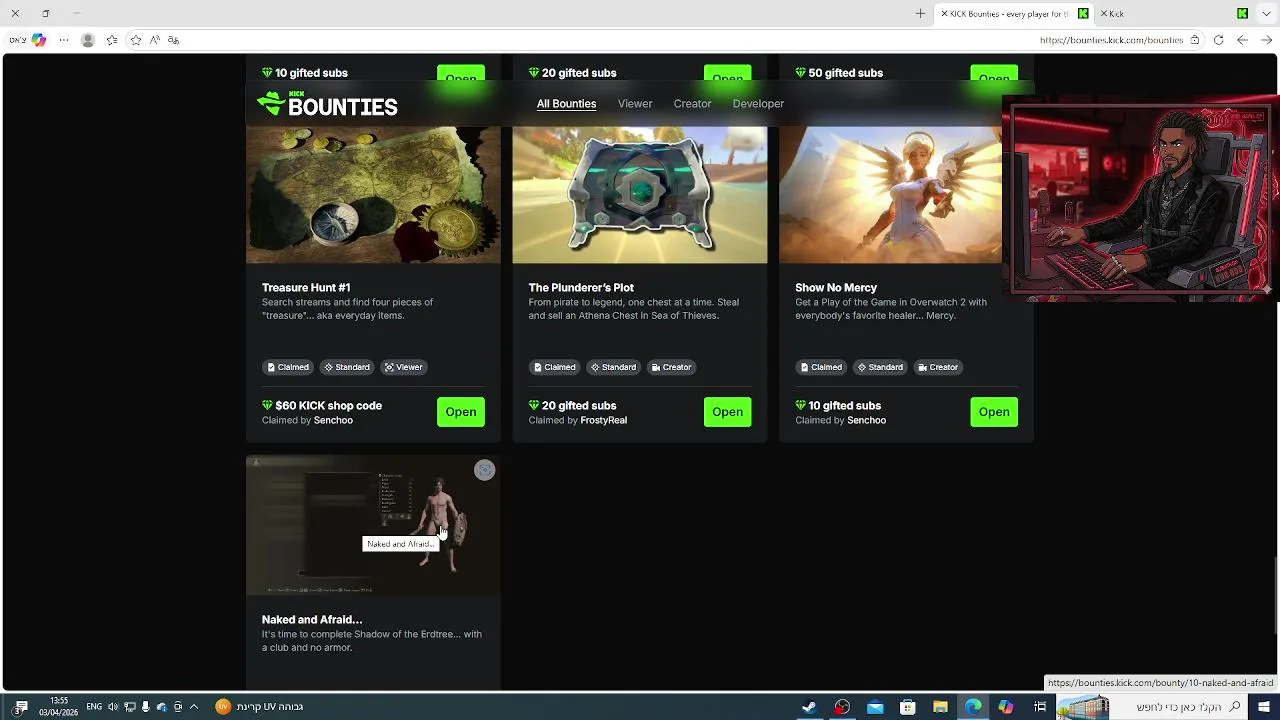
Task: Open Steam from the taskbar
Action: 809,707
